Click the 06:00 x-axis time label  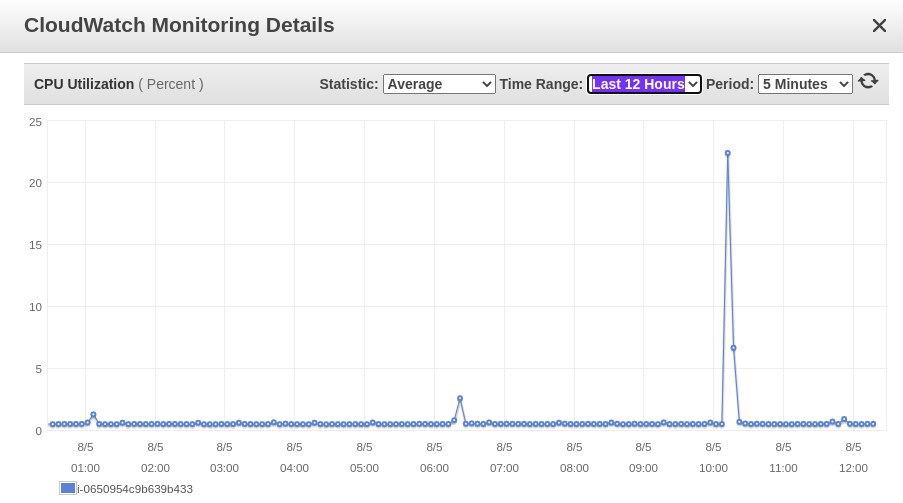tap(434, 468)
